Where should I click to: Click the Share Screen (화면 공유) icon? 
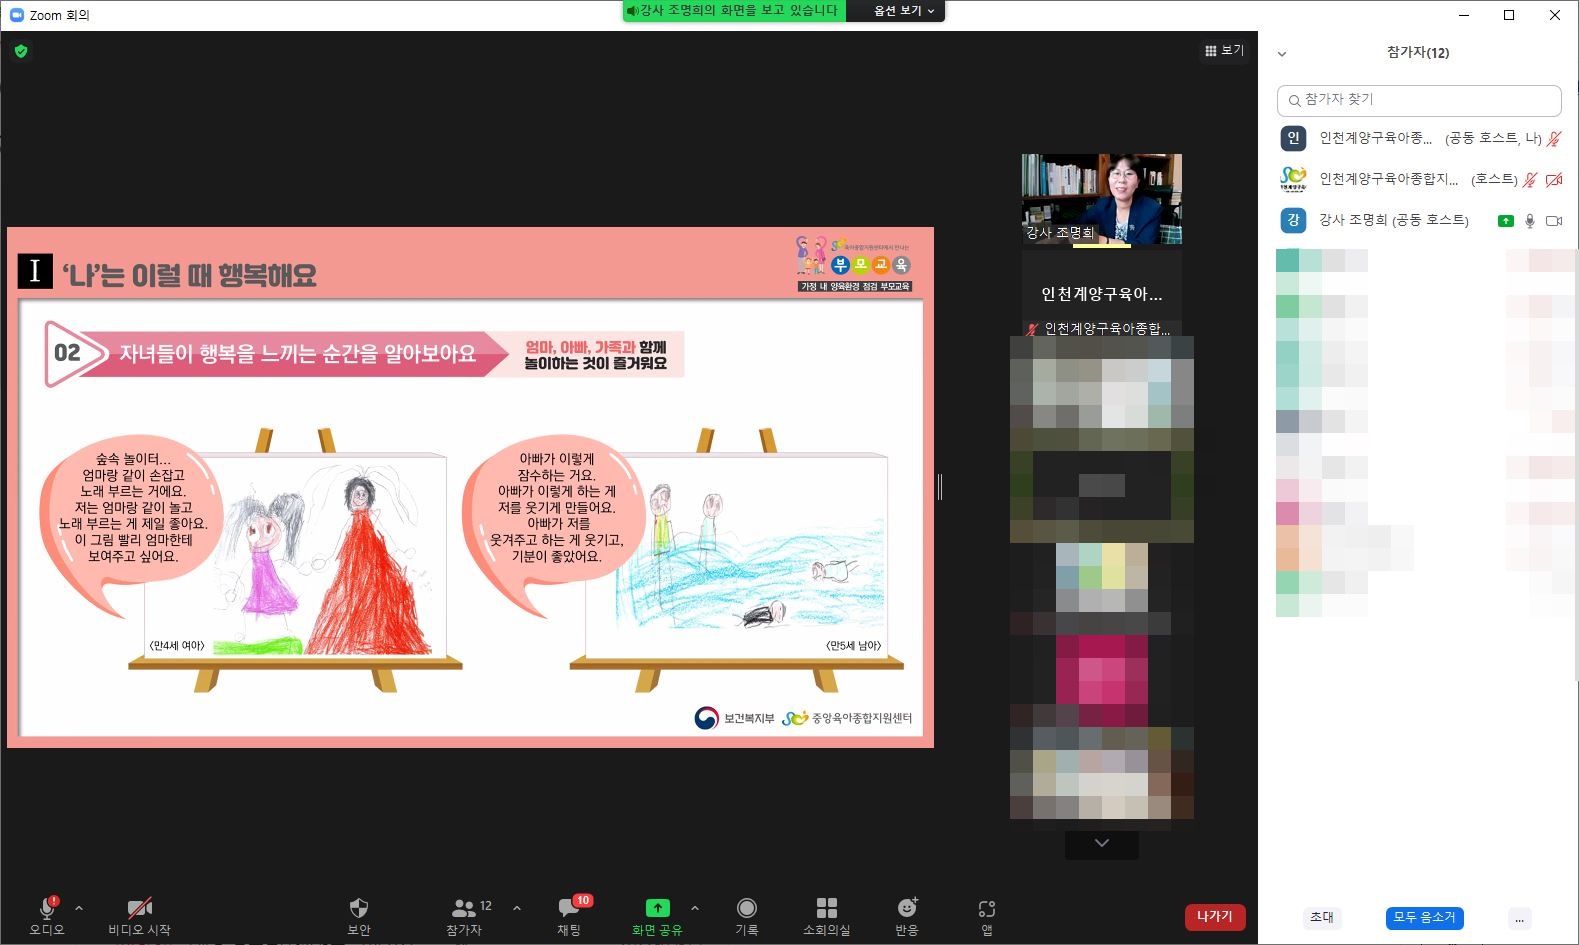click(x=657, y=908)
